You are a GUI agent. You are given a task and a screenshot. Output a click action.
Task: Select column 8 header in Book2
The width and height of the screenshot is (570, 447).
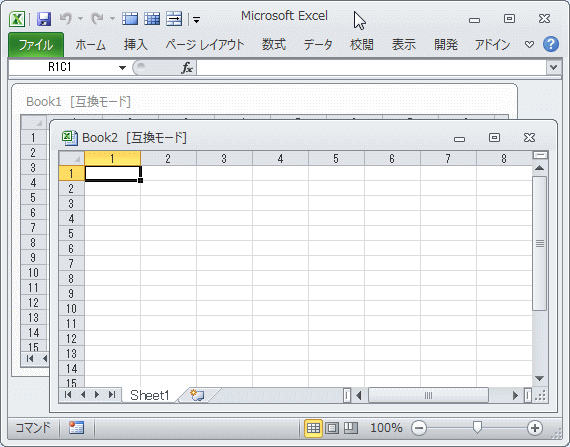click(504, 159)
